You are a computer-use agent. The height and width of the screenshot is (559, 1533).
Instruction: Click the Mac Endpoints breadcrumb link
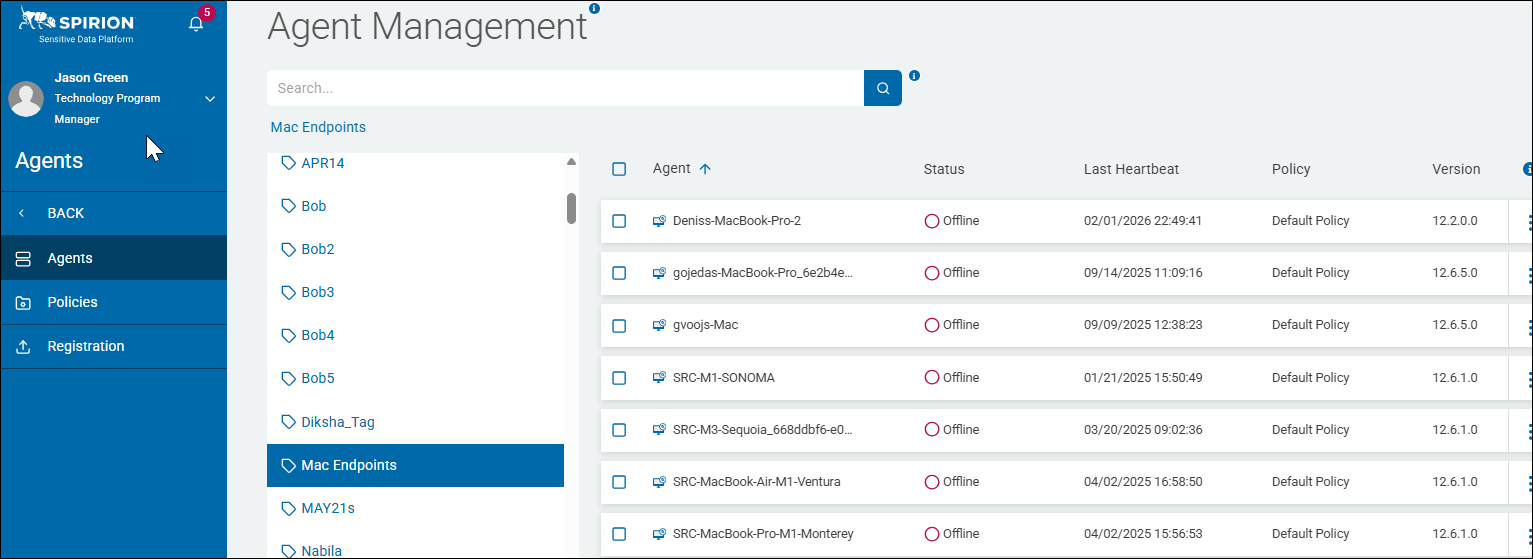pyautogui.click(x=318, y=127)
